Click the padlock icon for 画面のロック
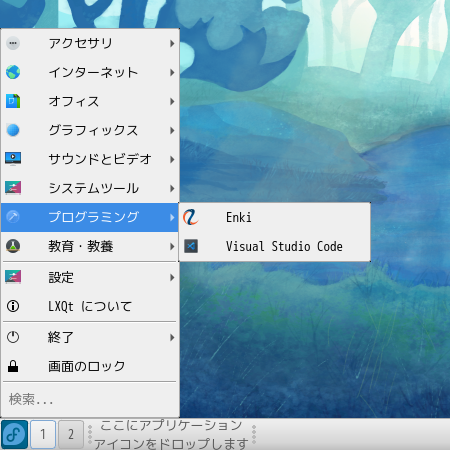Screen dimensions: 450x450 point(13,366)
